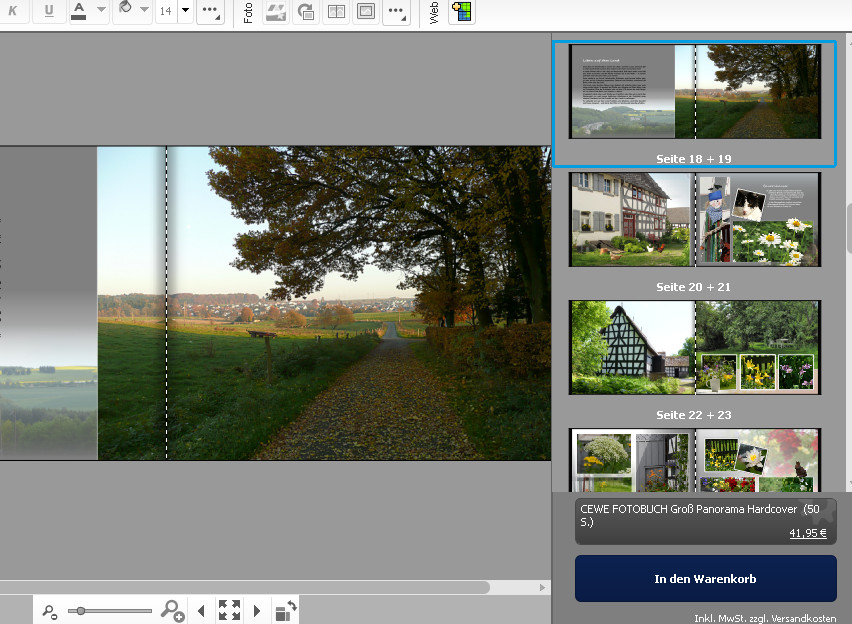Click the zoom out magnifier
This screenshot has width=852, height=624.
[49, 611]
